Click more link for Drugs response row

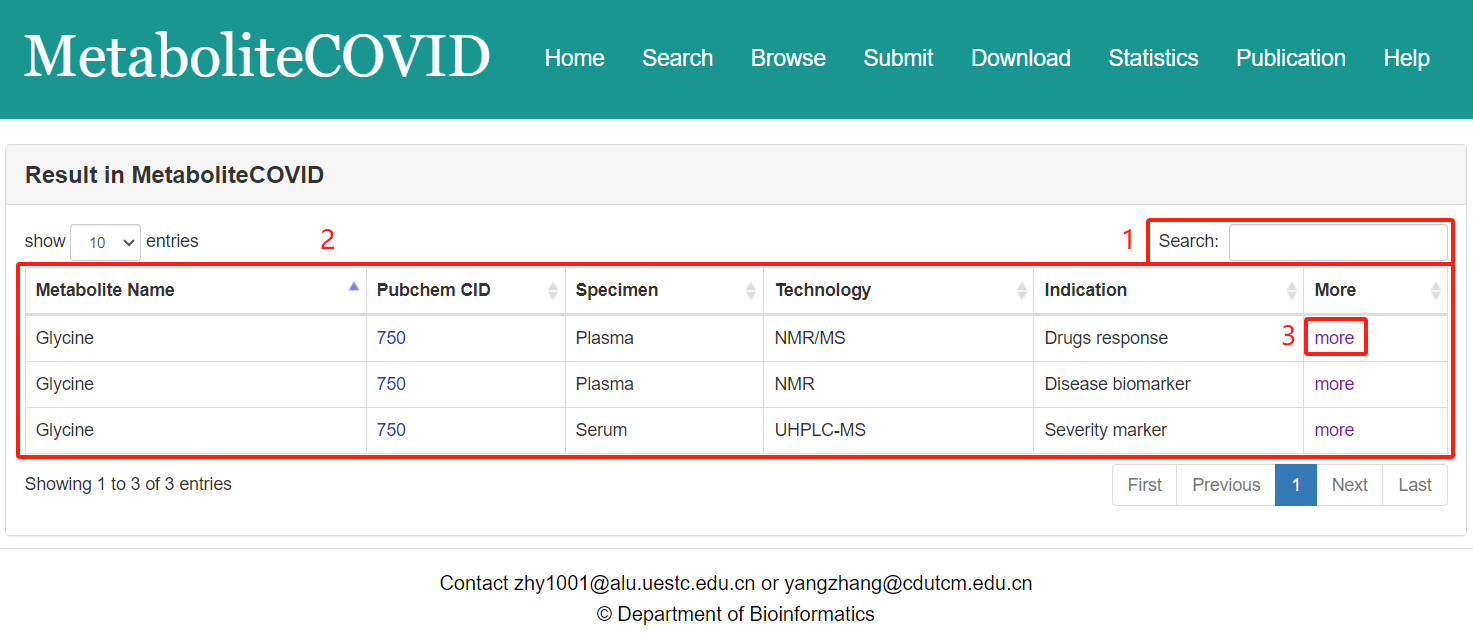[1334, 338]
